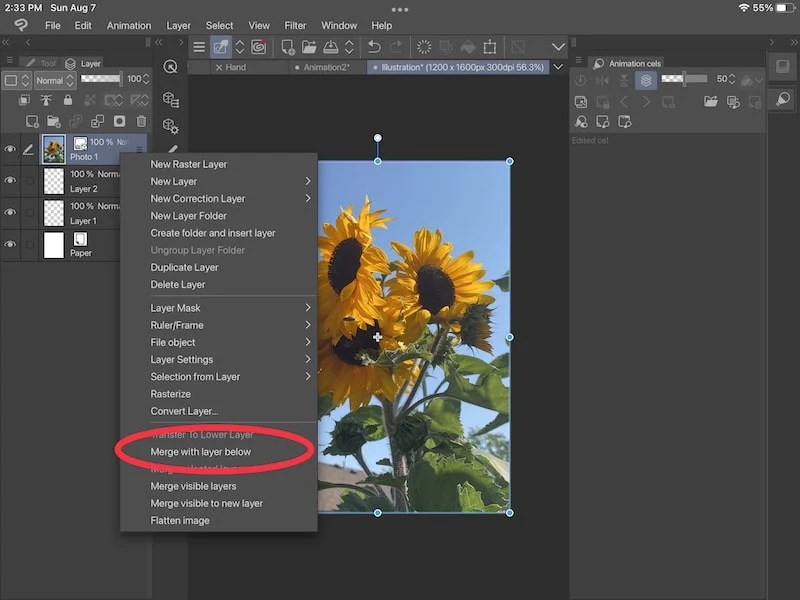
Task: Select the crop frame icon in the toolbar
Action: 490,47
